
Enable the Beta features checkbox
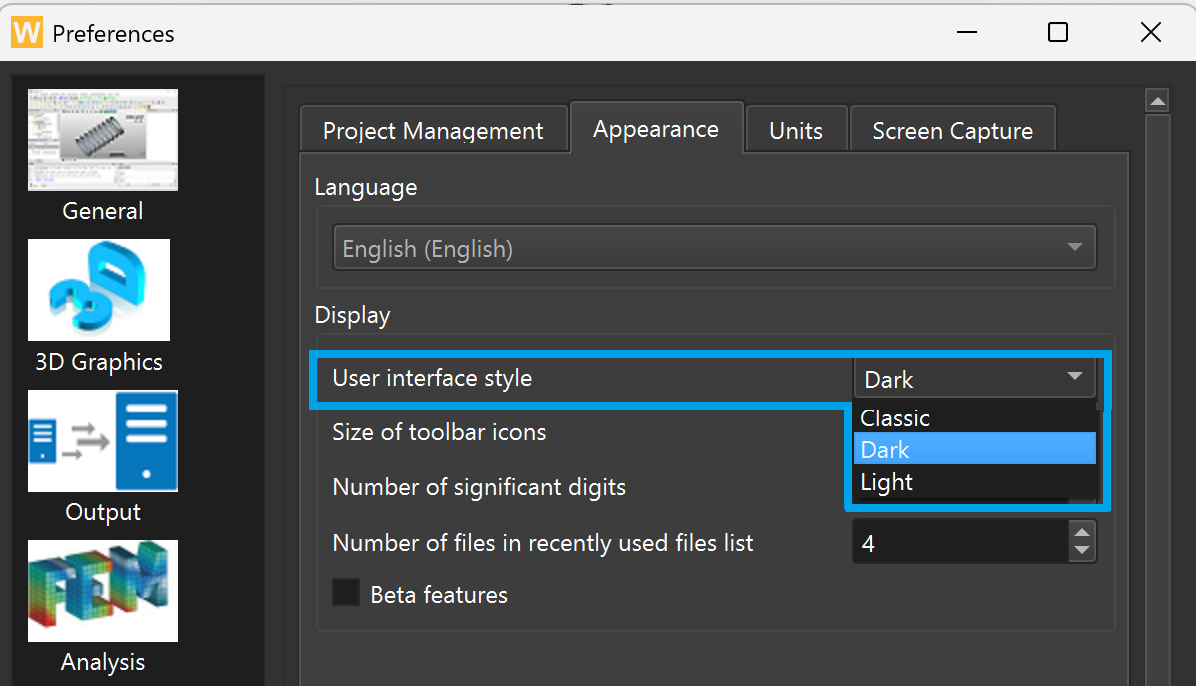(x=346, y=593)
